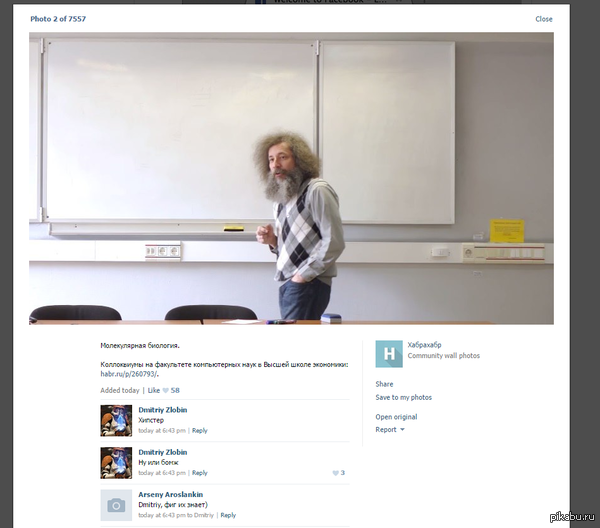Reply to the Хипстер comment
Screen dimensions: 600x528
point(200,430)
